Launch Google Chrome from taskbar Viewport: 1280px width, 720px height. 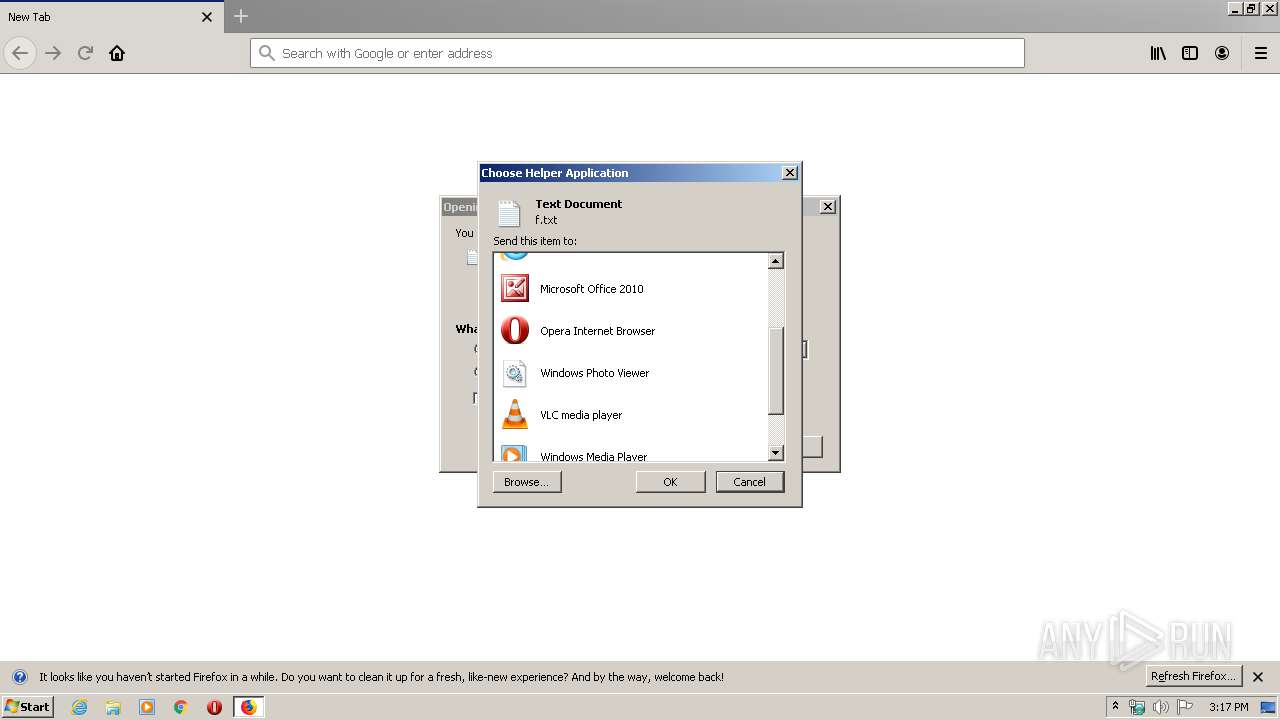click(181, 707)
